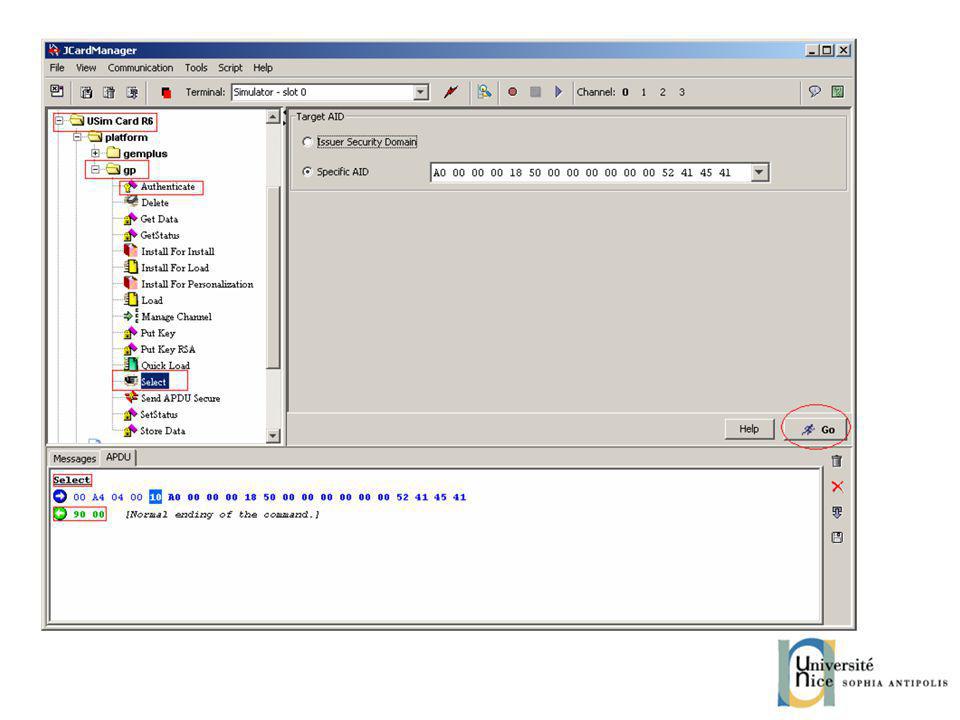This screenshot has width=960, height=720.
Task: Select GetStatus command in tree
Action: [x=160, y=236]
